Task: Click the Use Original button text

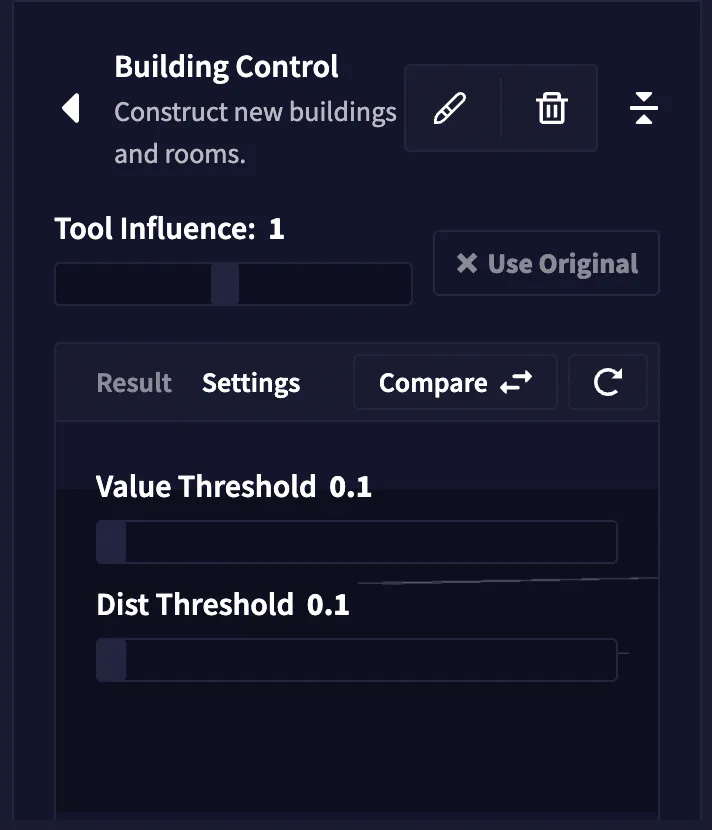Action: coord(563,264)
